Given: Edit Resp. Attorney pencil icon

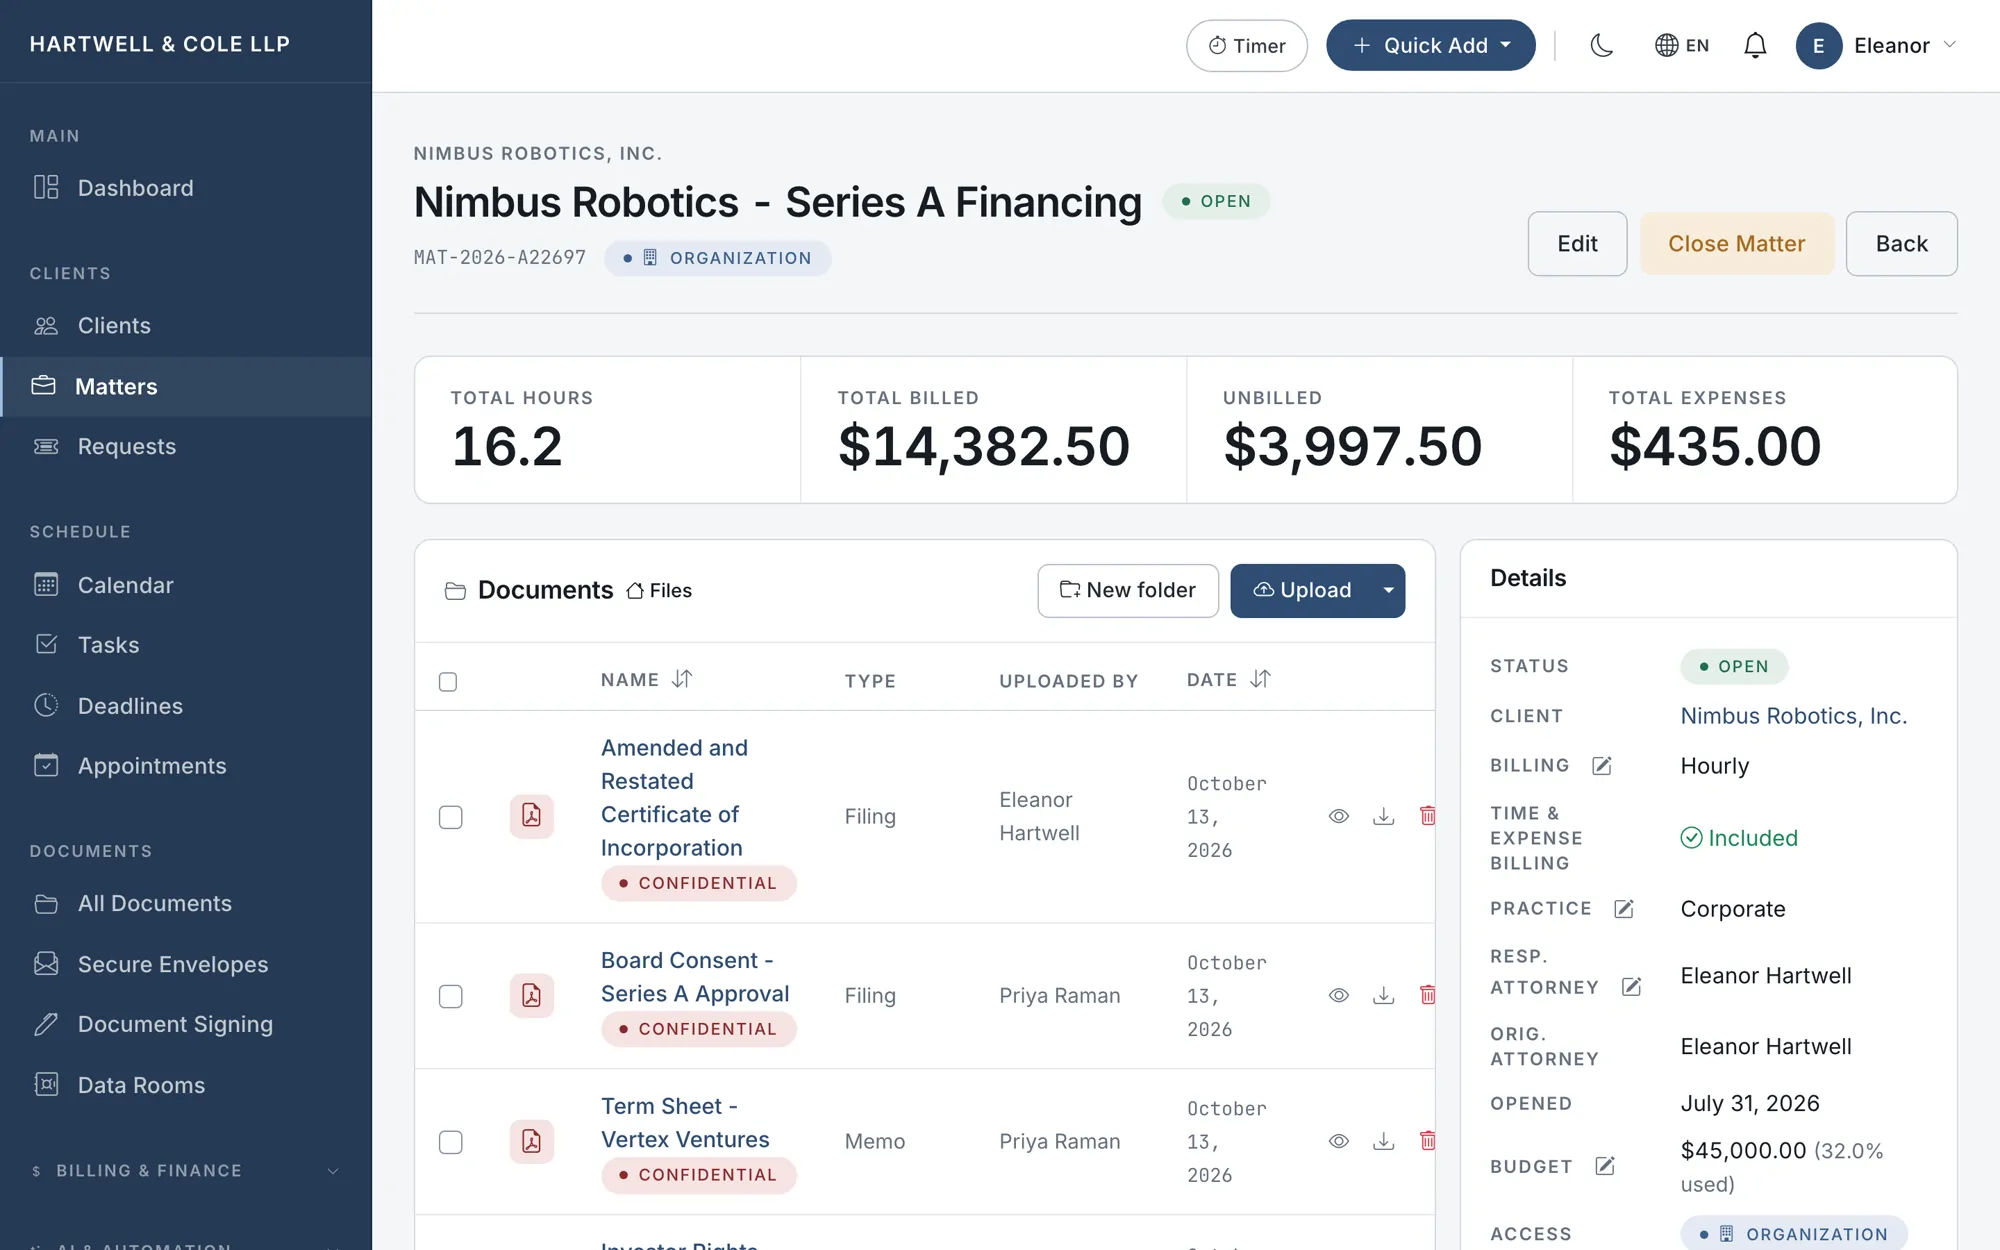Looking at the screenshot, I should click(1631, 987).
